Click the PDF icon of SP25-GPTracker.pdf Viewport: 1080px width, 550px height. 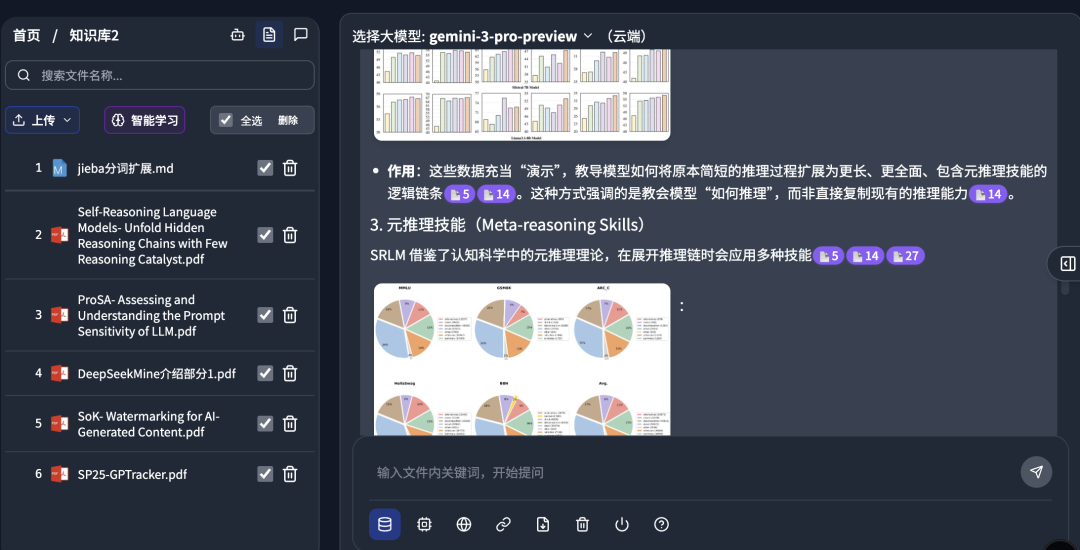(60, 474)
